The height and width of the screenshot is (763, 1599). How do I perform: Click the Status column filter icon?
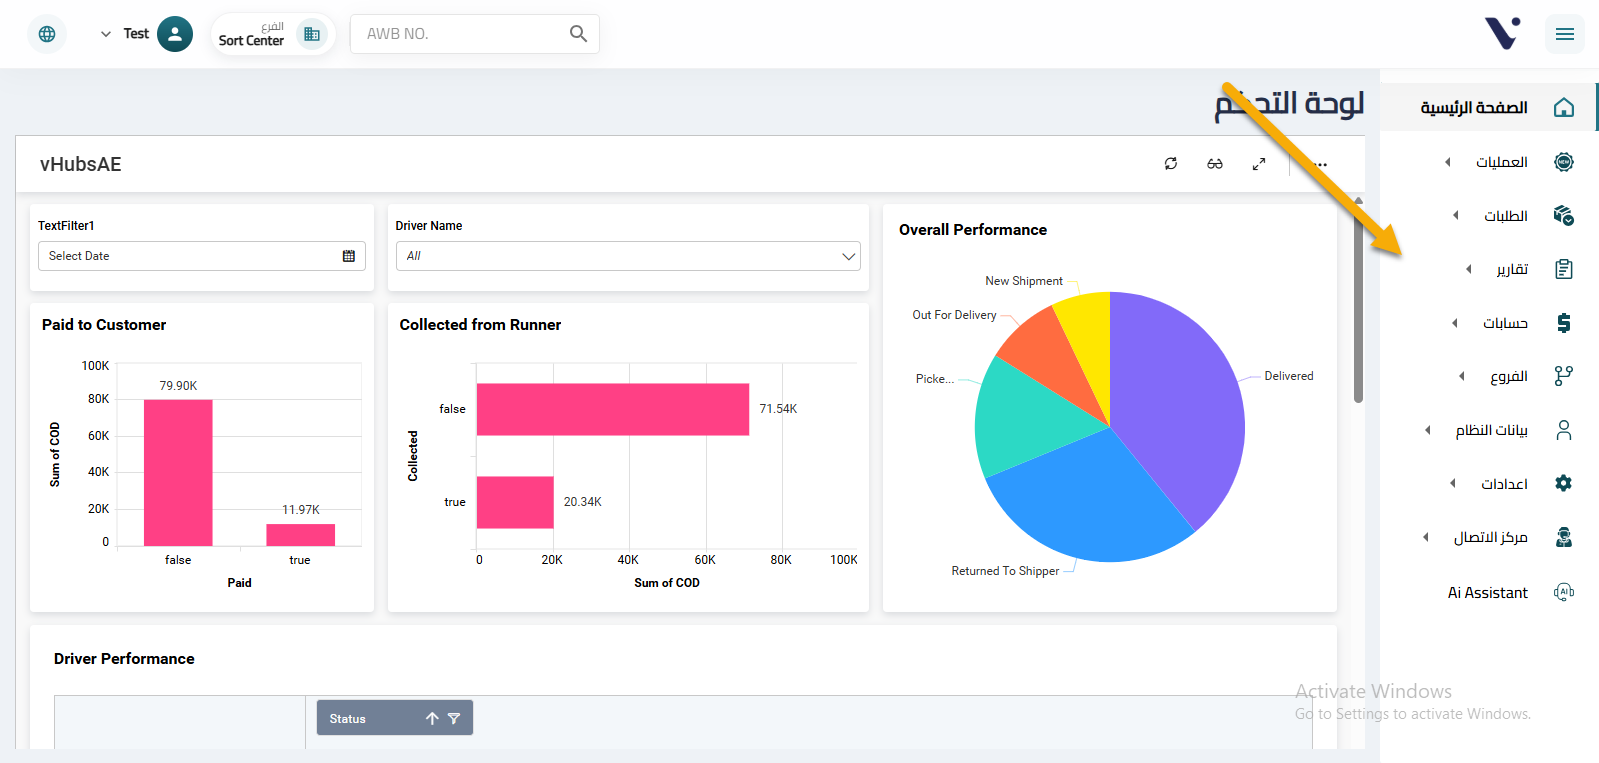click(x=454, y=718)
